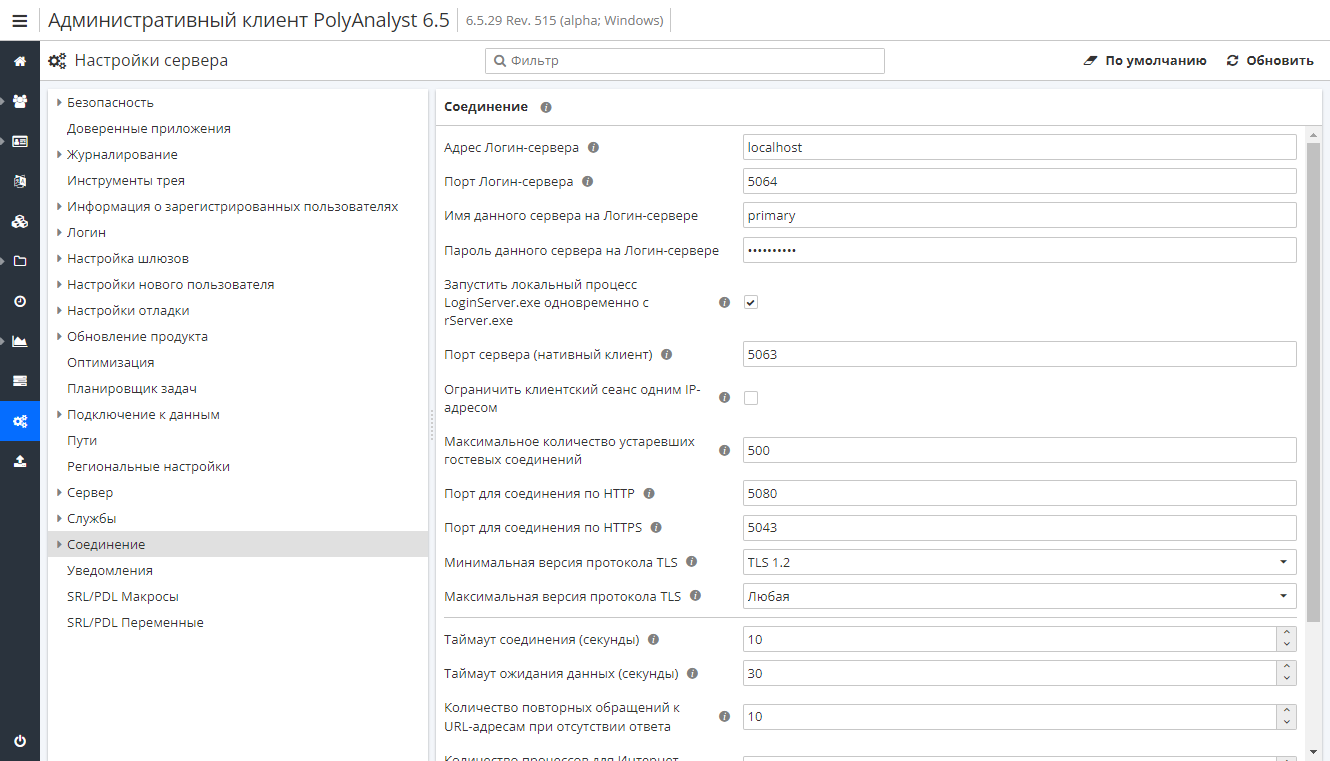This screenshot has height=761, width=1330.
Task: Expand Информация о зарегистрированных пользователях node
Action: [x=59, y=206]
